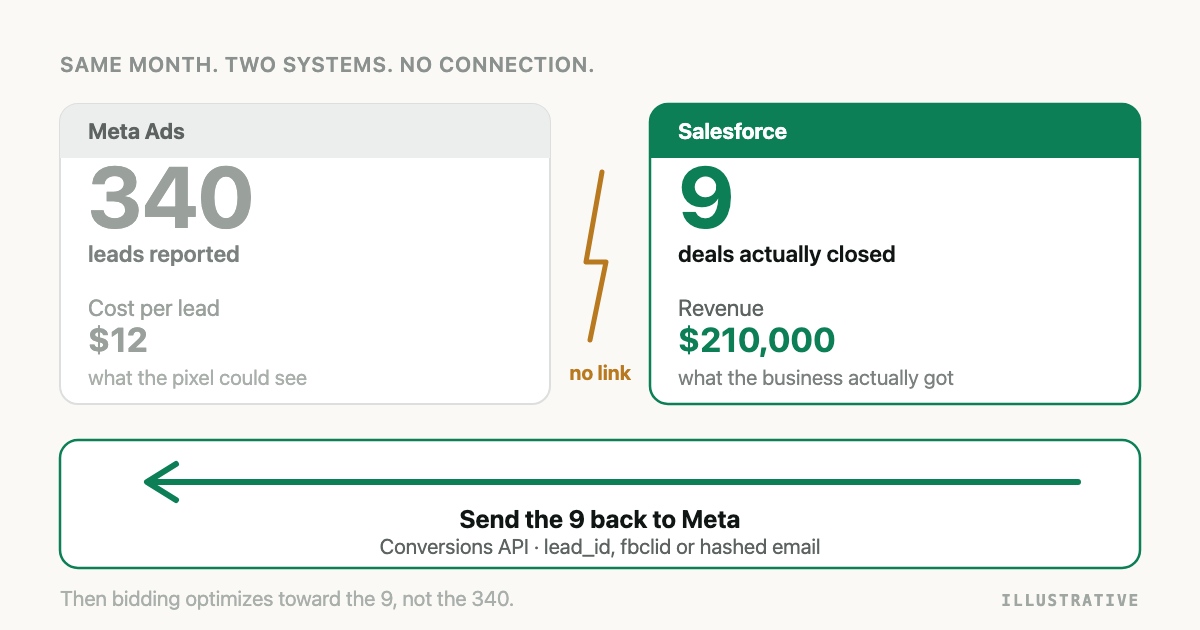Screen dimensions: 1200x630
Task: Click the 'Same month. Two systems.' headline
Action: [328, 66]
